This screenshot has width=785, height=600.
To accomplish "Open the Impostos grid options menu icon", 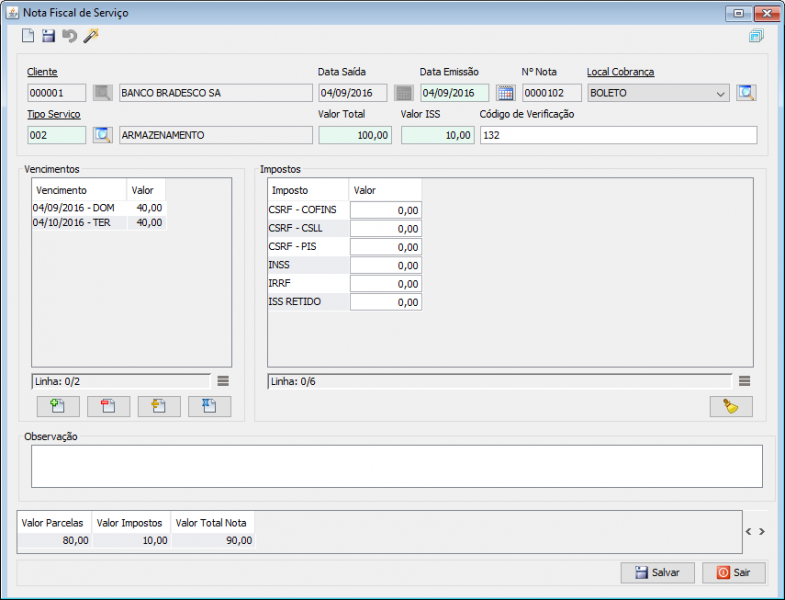I will [x=744, y=381].
